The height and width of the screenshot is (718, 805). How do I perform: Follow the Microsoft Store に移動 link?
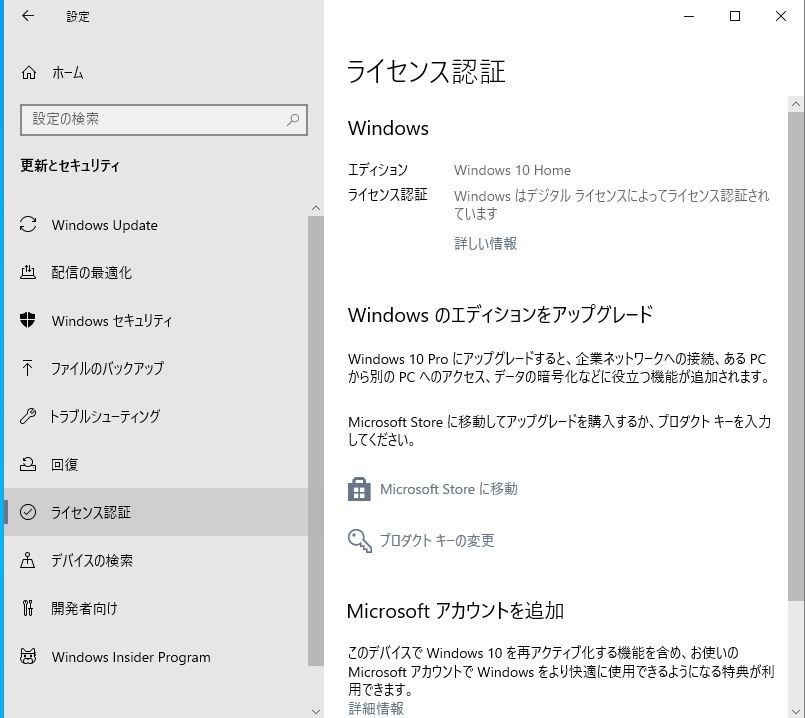(x=448, y=489)
